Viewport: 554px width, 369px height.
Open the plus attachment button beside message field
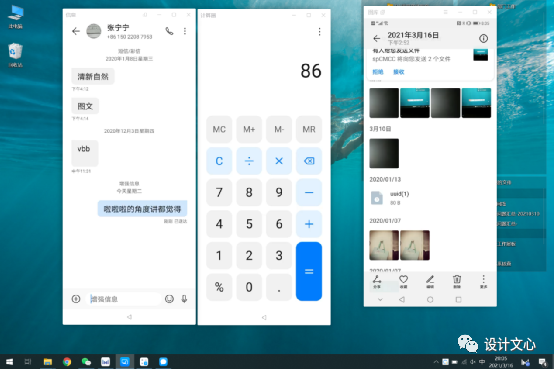[x=76, y=299]
